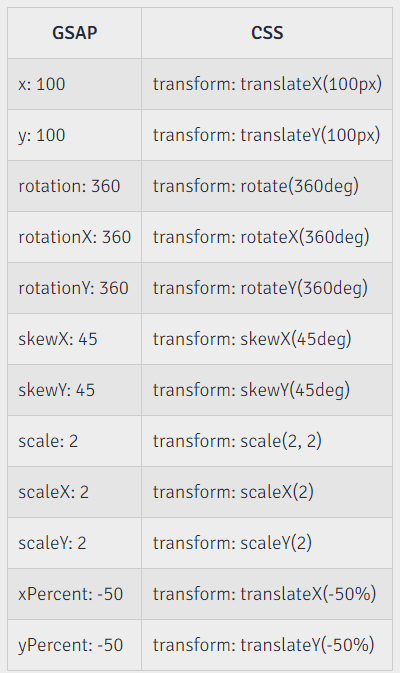Viewport: 400px width, 673px height.
Task: Click the rotate(360deg) cell
Action: click(x=267, y=186)
